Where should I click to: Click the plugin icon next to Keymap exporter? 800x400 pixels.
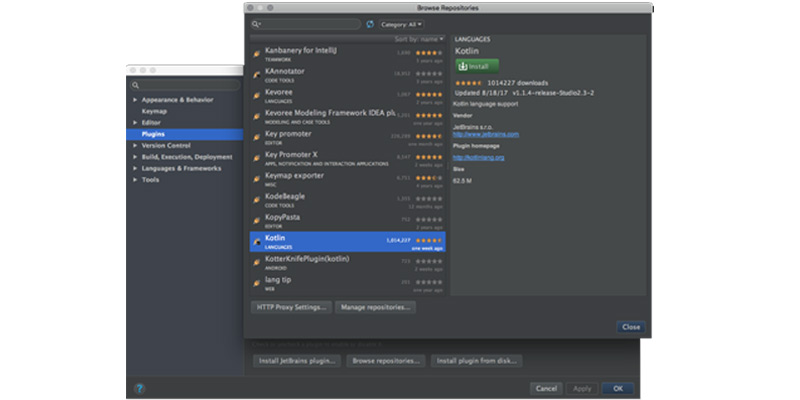(x=257, y=179)
